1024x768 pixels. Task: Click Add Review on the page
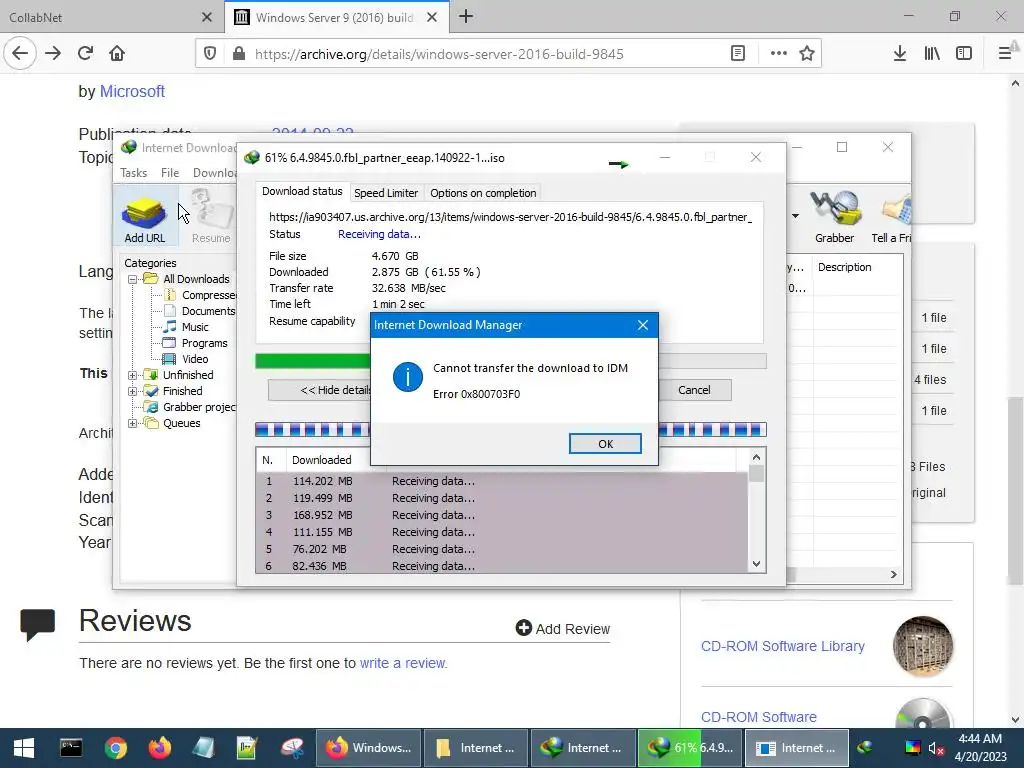point(562,628)
